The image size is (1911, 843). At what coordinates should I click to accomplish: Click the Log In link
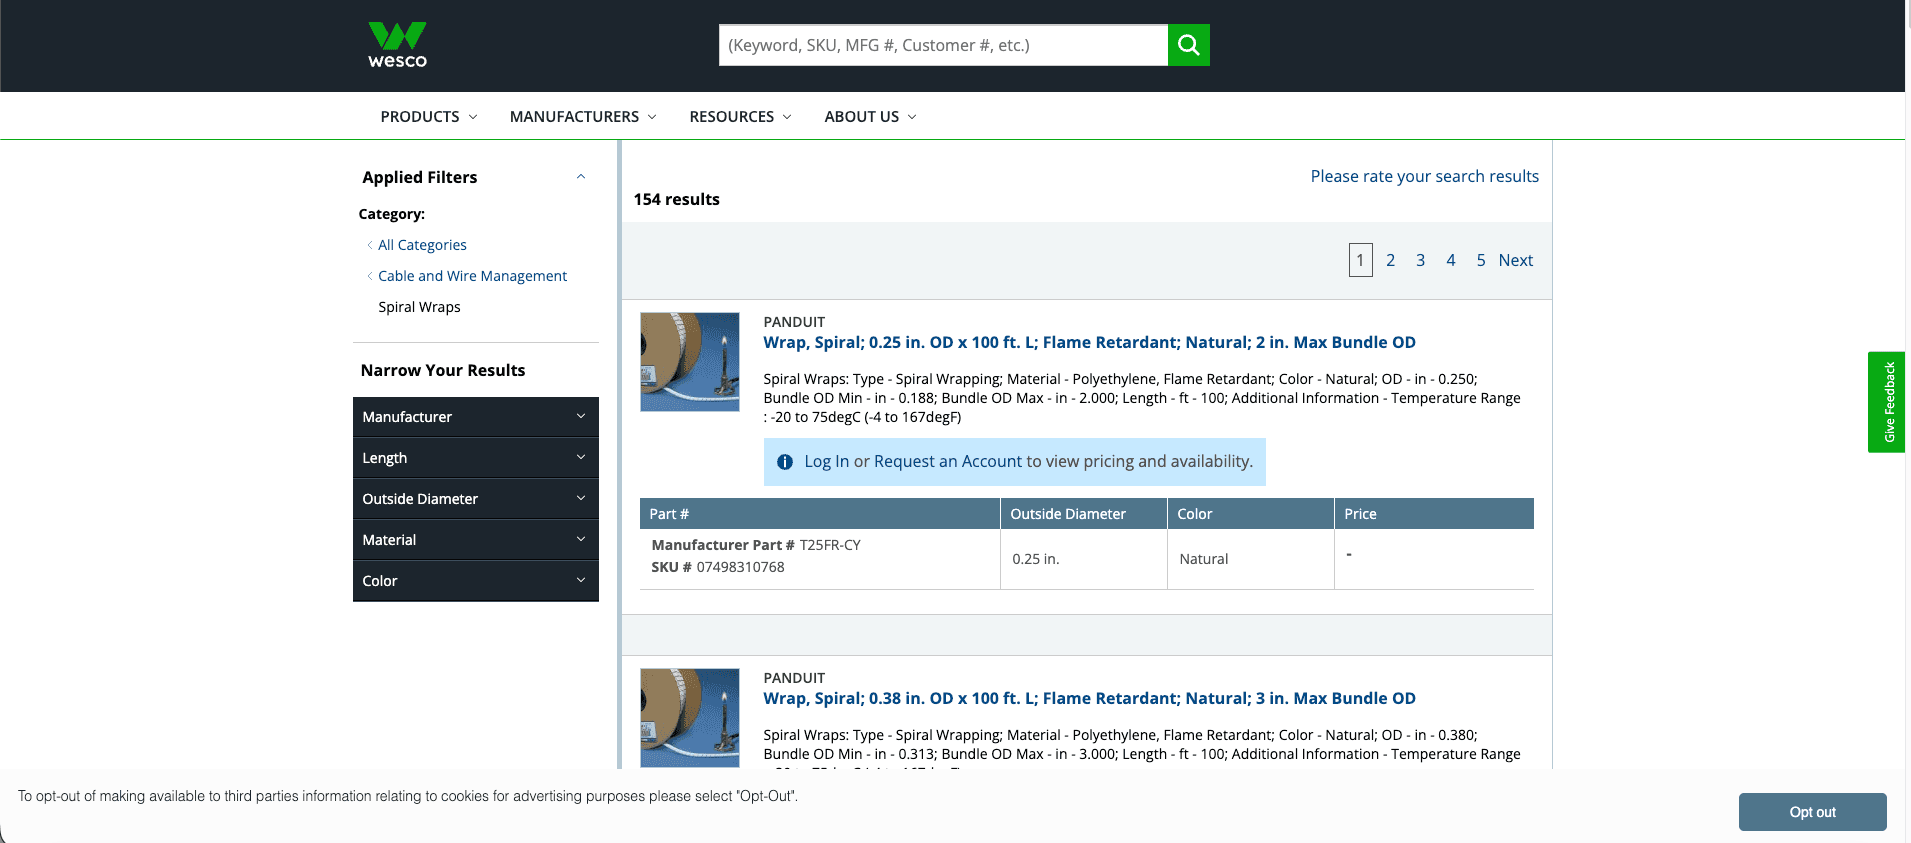[827, 462]
